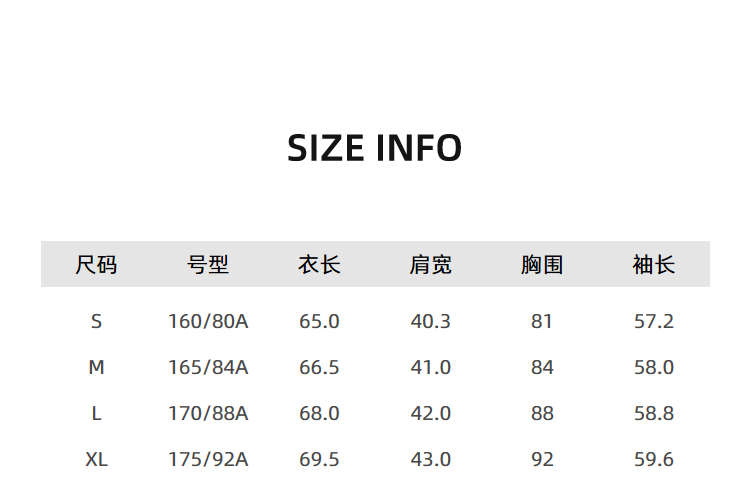Click the 衣长 column header
This screenshot has width=750, height=482.
point(319,265)
